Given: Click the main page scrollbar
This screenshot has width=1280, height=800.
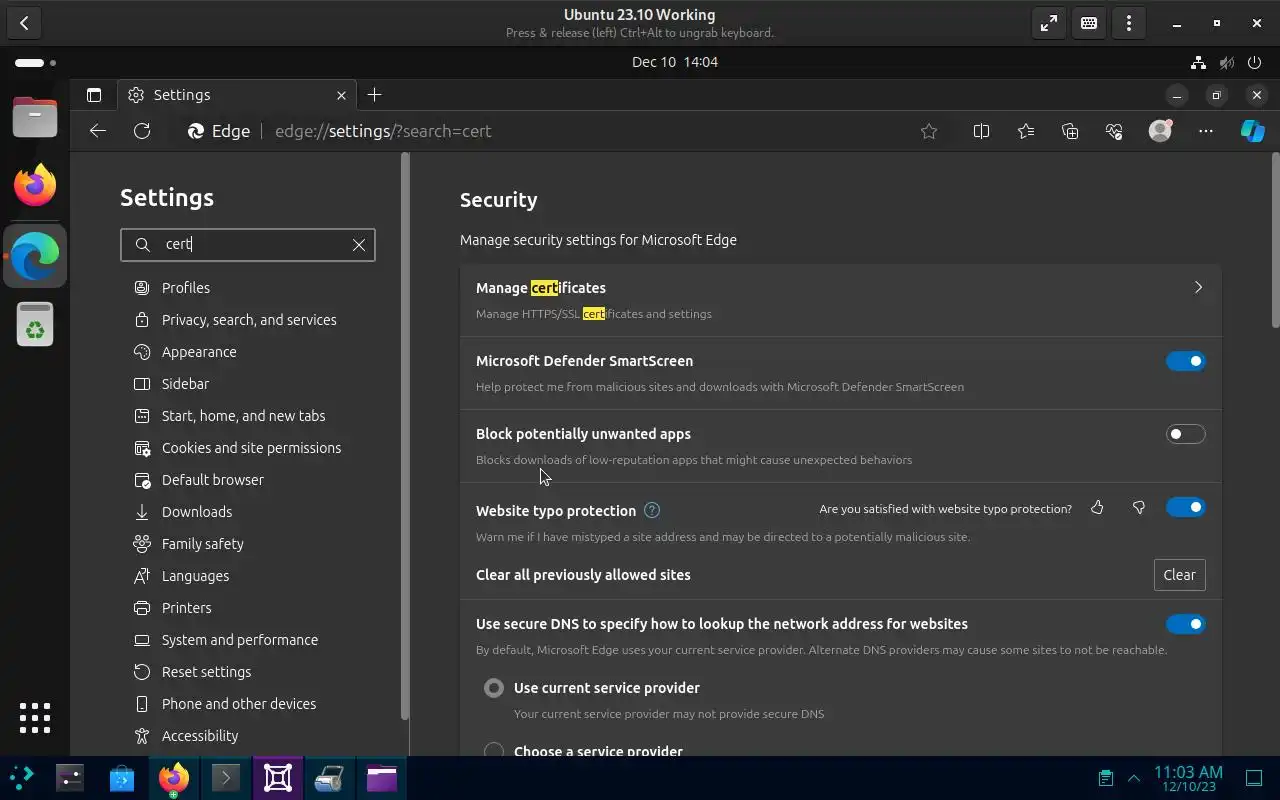Looking at the screenshot, I should coord(1275,240).
